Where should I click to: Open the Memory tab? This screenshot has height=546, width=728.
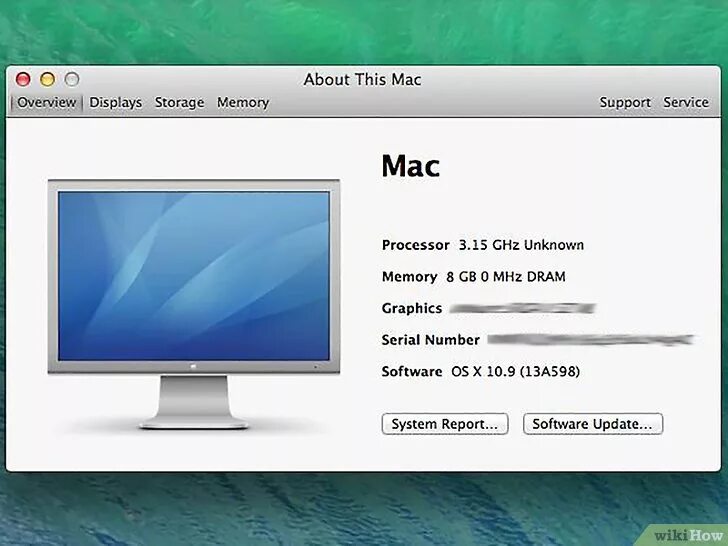(243, 103)
